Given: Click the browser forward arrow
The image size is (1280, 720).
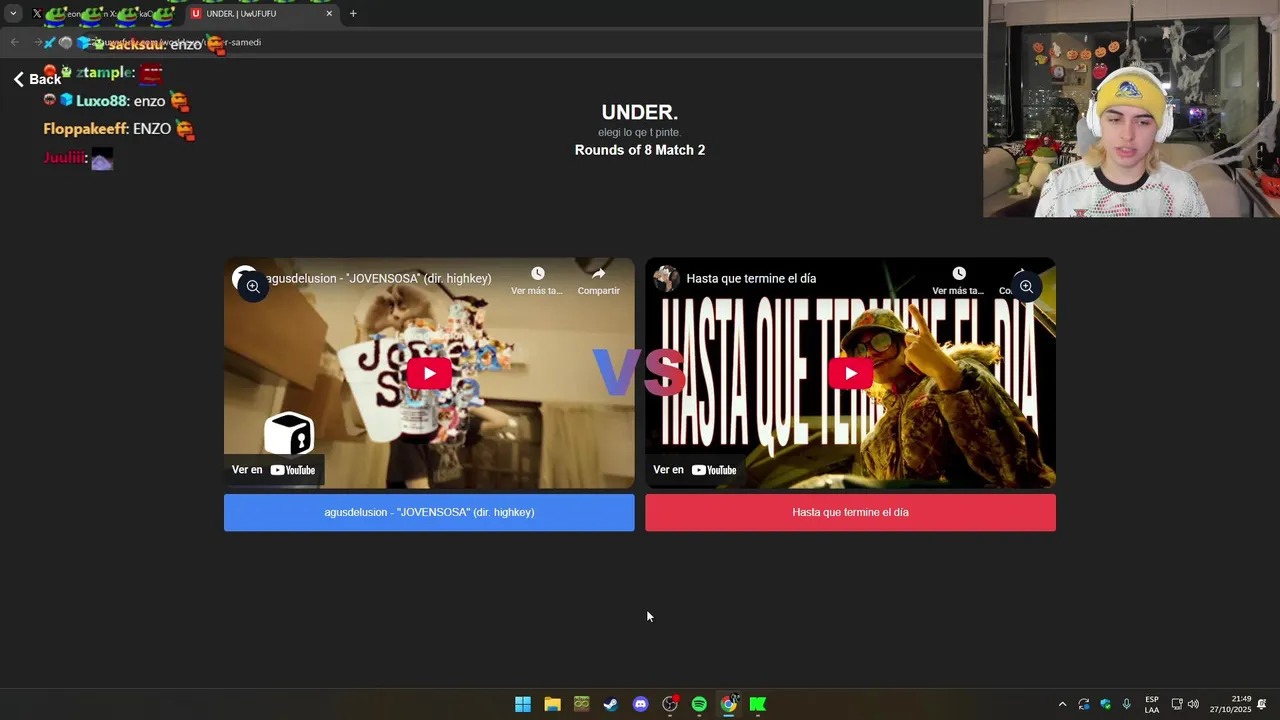Looking at the screenshot, I should (x=37, y=42).
